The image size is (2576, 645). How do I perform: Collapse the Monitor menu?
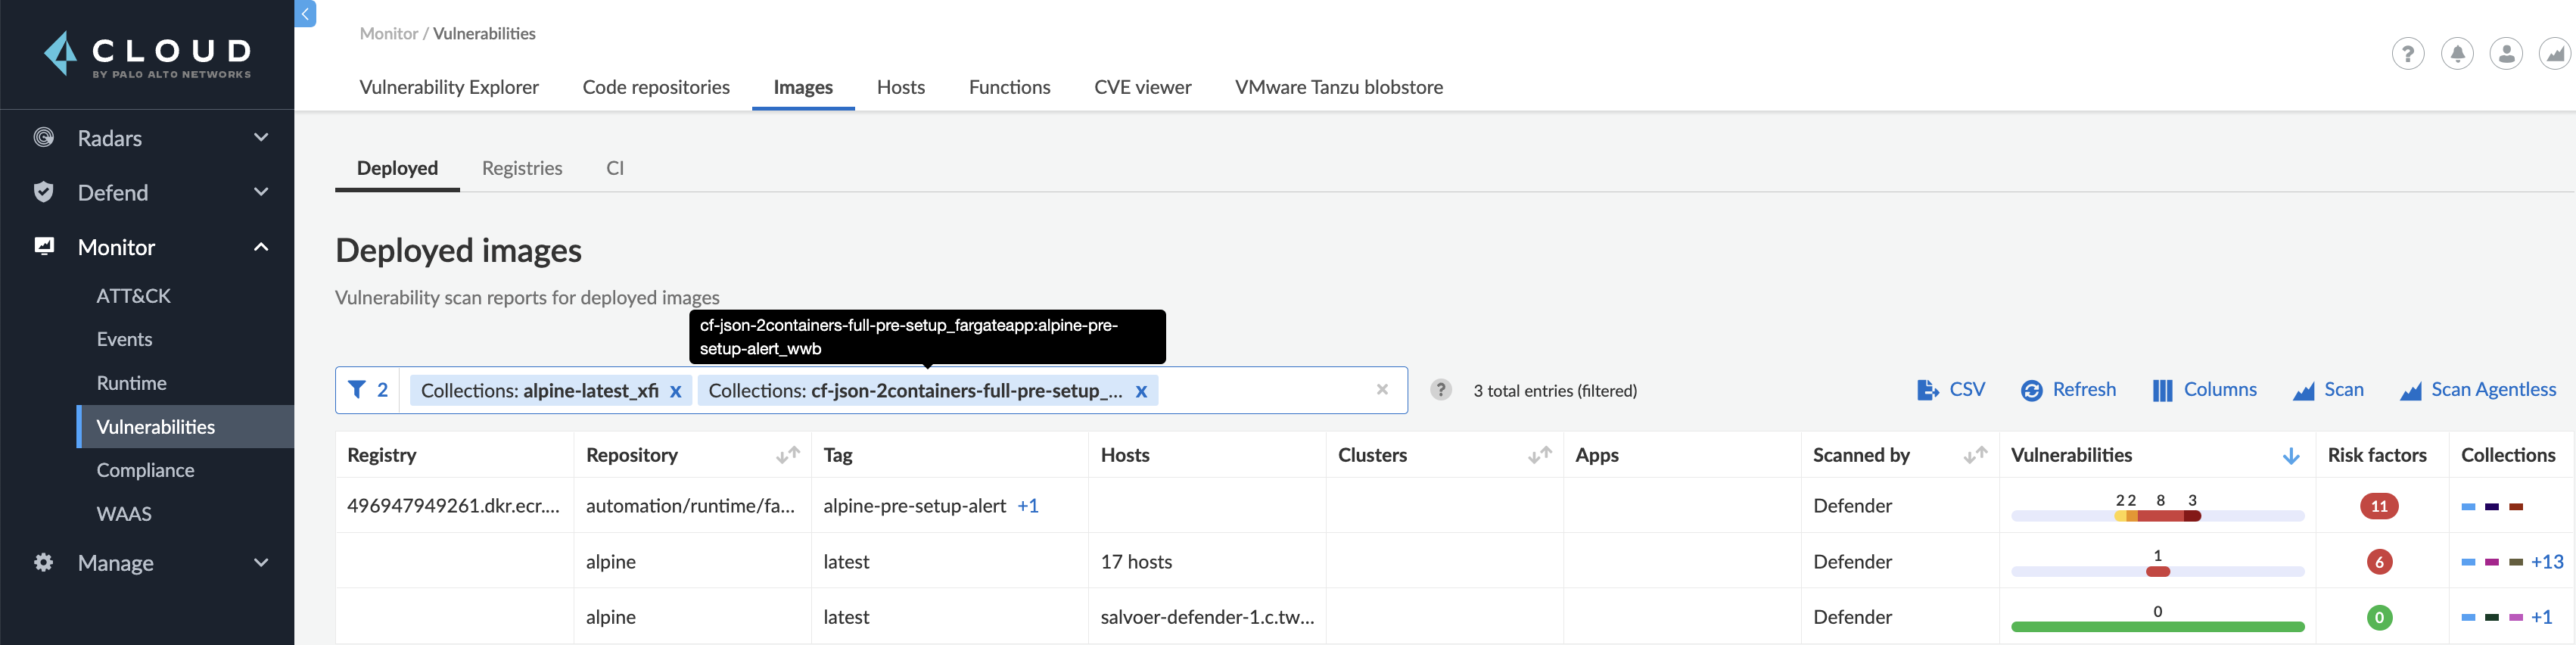(x=261, y=247)
